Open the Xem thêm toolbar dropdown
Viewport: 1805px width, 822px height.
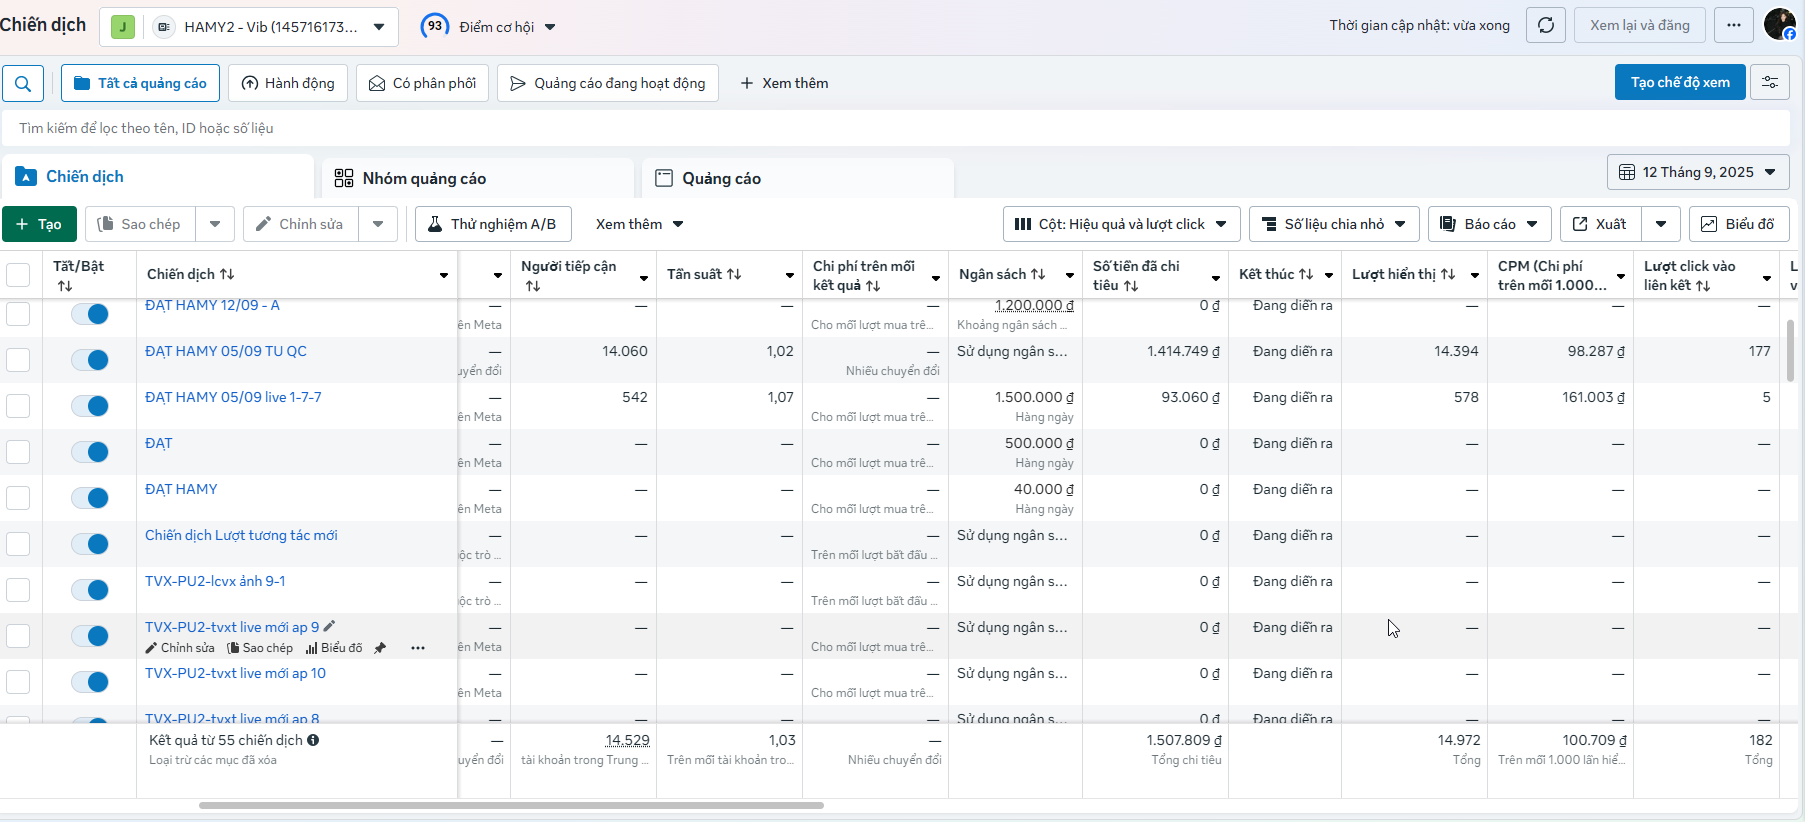(x=639, y=224)
